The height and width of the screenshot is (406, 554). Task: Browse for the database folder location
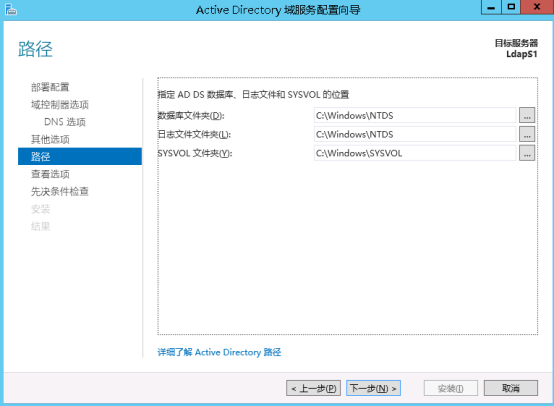(x=527, y=115)
